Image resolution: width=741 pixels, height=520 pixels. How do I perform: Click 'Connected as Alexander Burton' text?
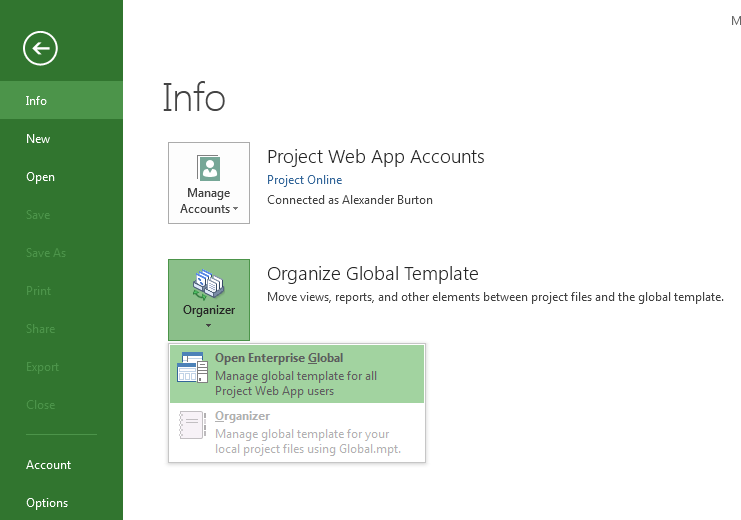tap(350, 200)
